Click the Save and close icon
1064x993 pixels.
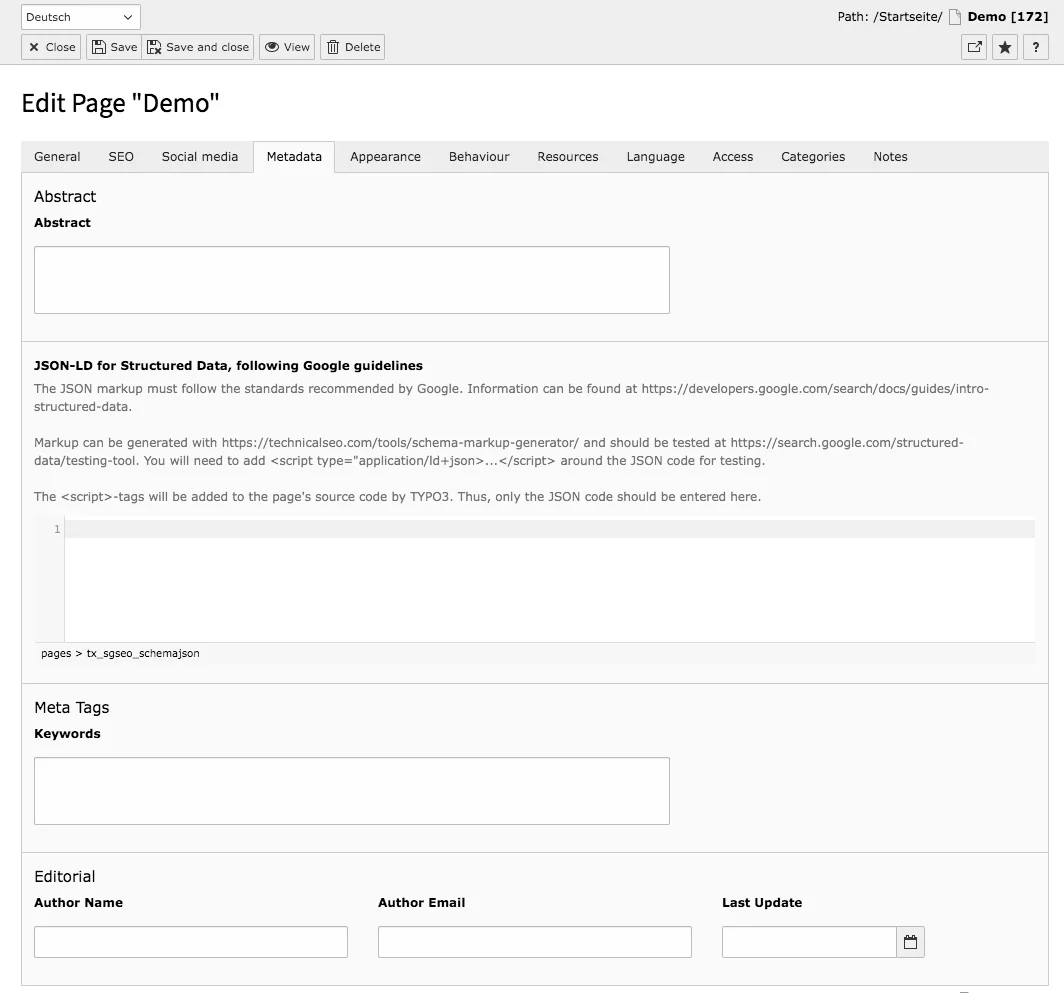click(153, 46)
